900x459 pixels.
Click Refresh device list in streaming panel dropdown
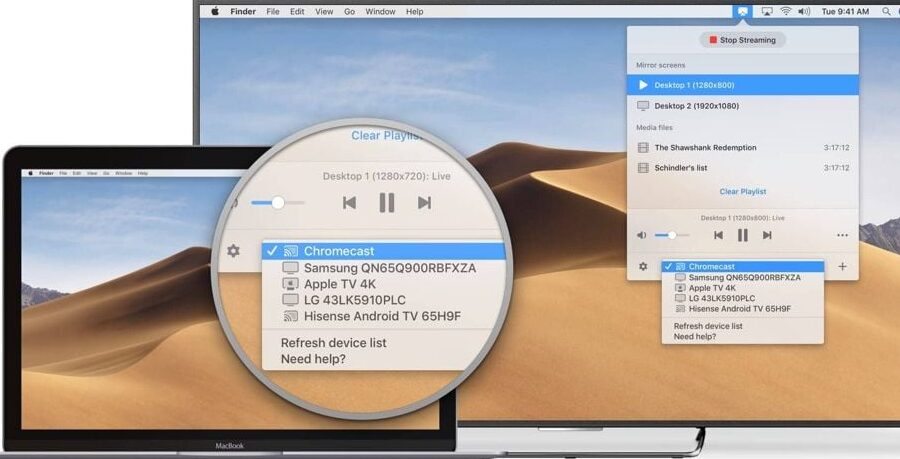708,326
